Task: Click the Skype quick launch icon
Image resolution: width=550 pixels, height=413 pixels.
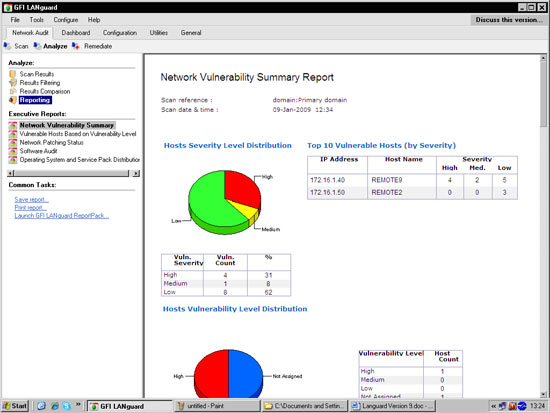Action: pyautogui.click(x=67, y=406)
